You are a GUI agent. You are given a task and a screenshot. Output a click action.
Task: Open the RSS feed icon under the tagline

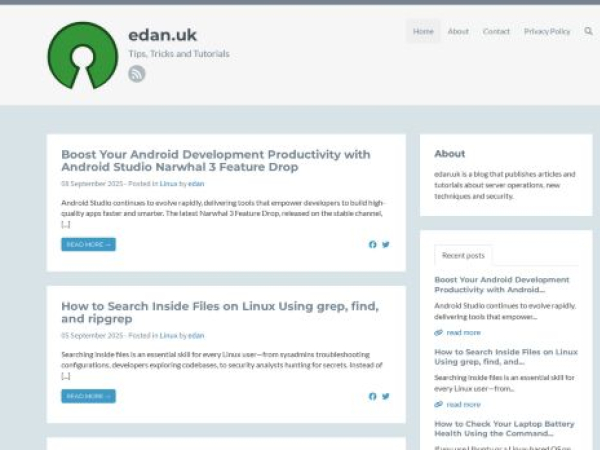coord(137,73)
